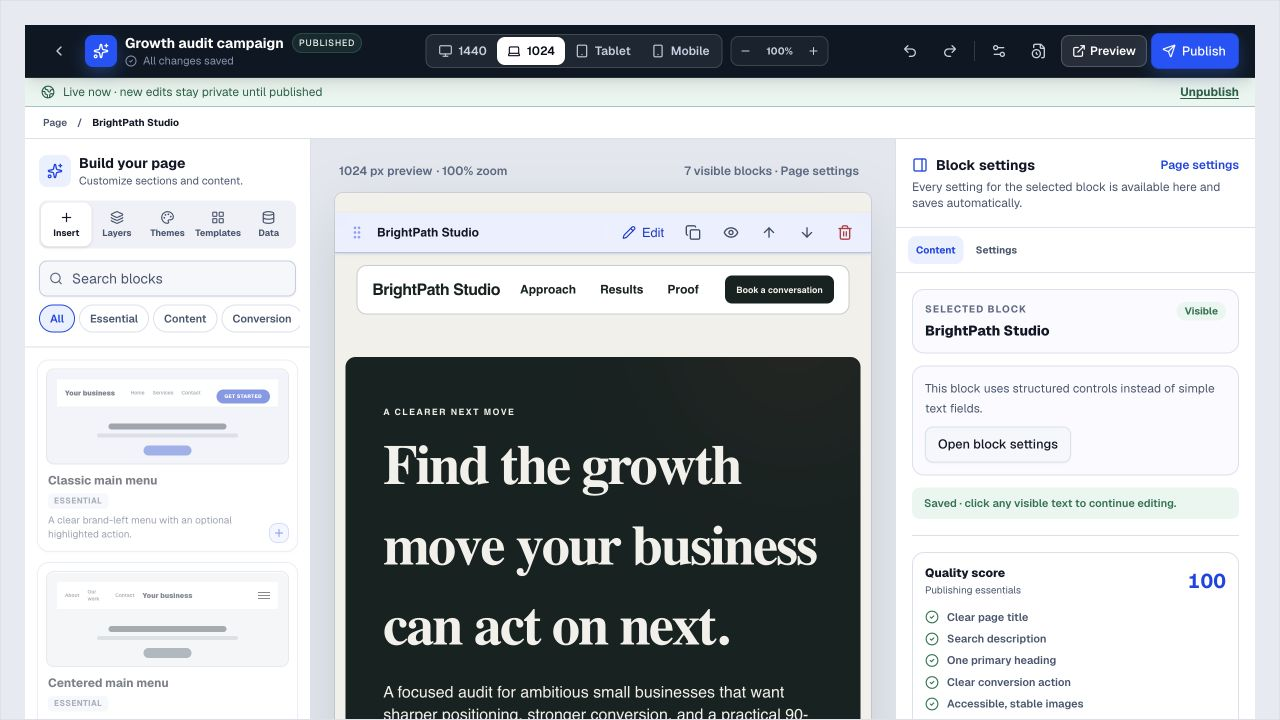The height and width of the screenshot is (720, 1280).
Task: Open the Page settings link in right panel
Action: (1199, 165)
